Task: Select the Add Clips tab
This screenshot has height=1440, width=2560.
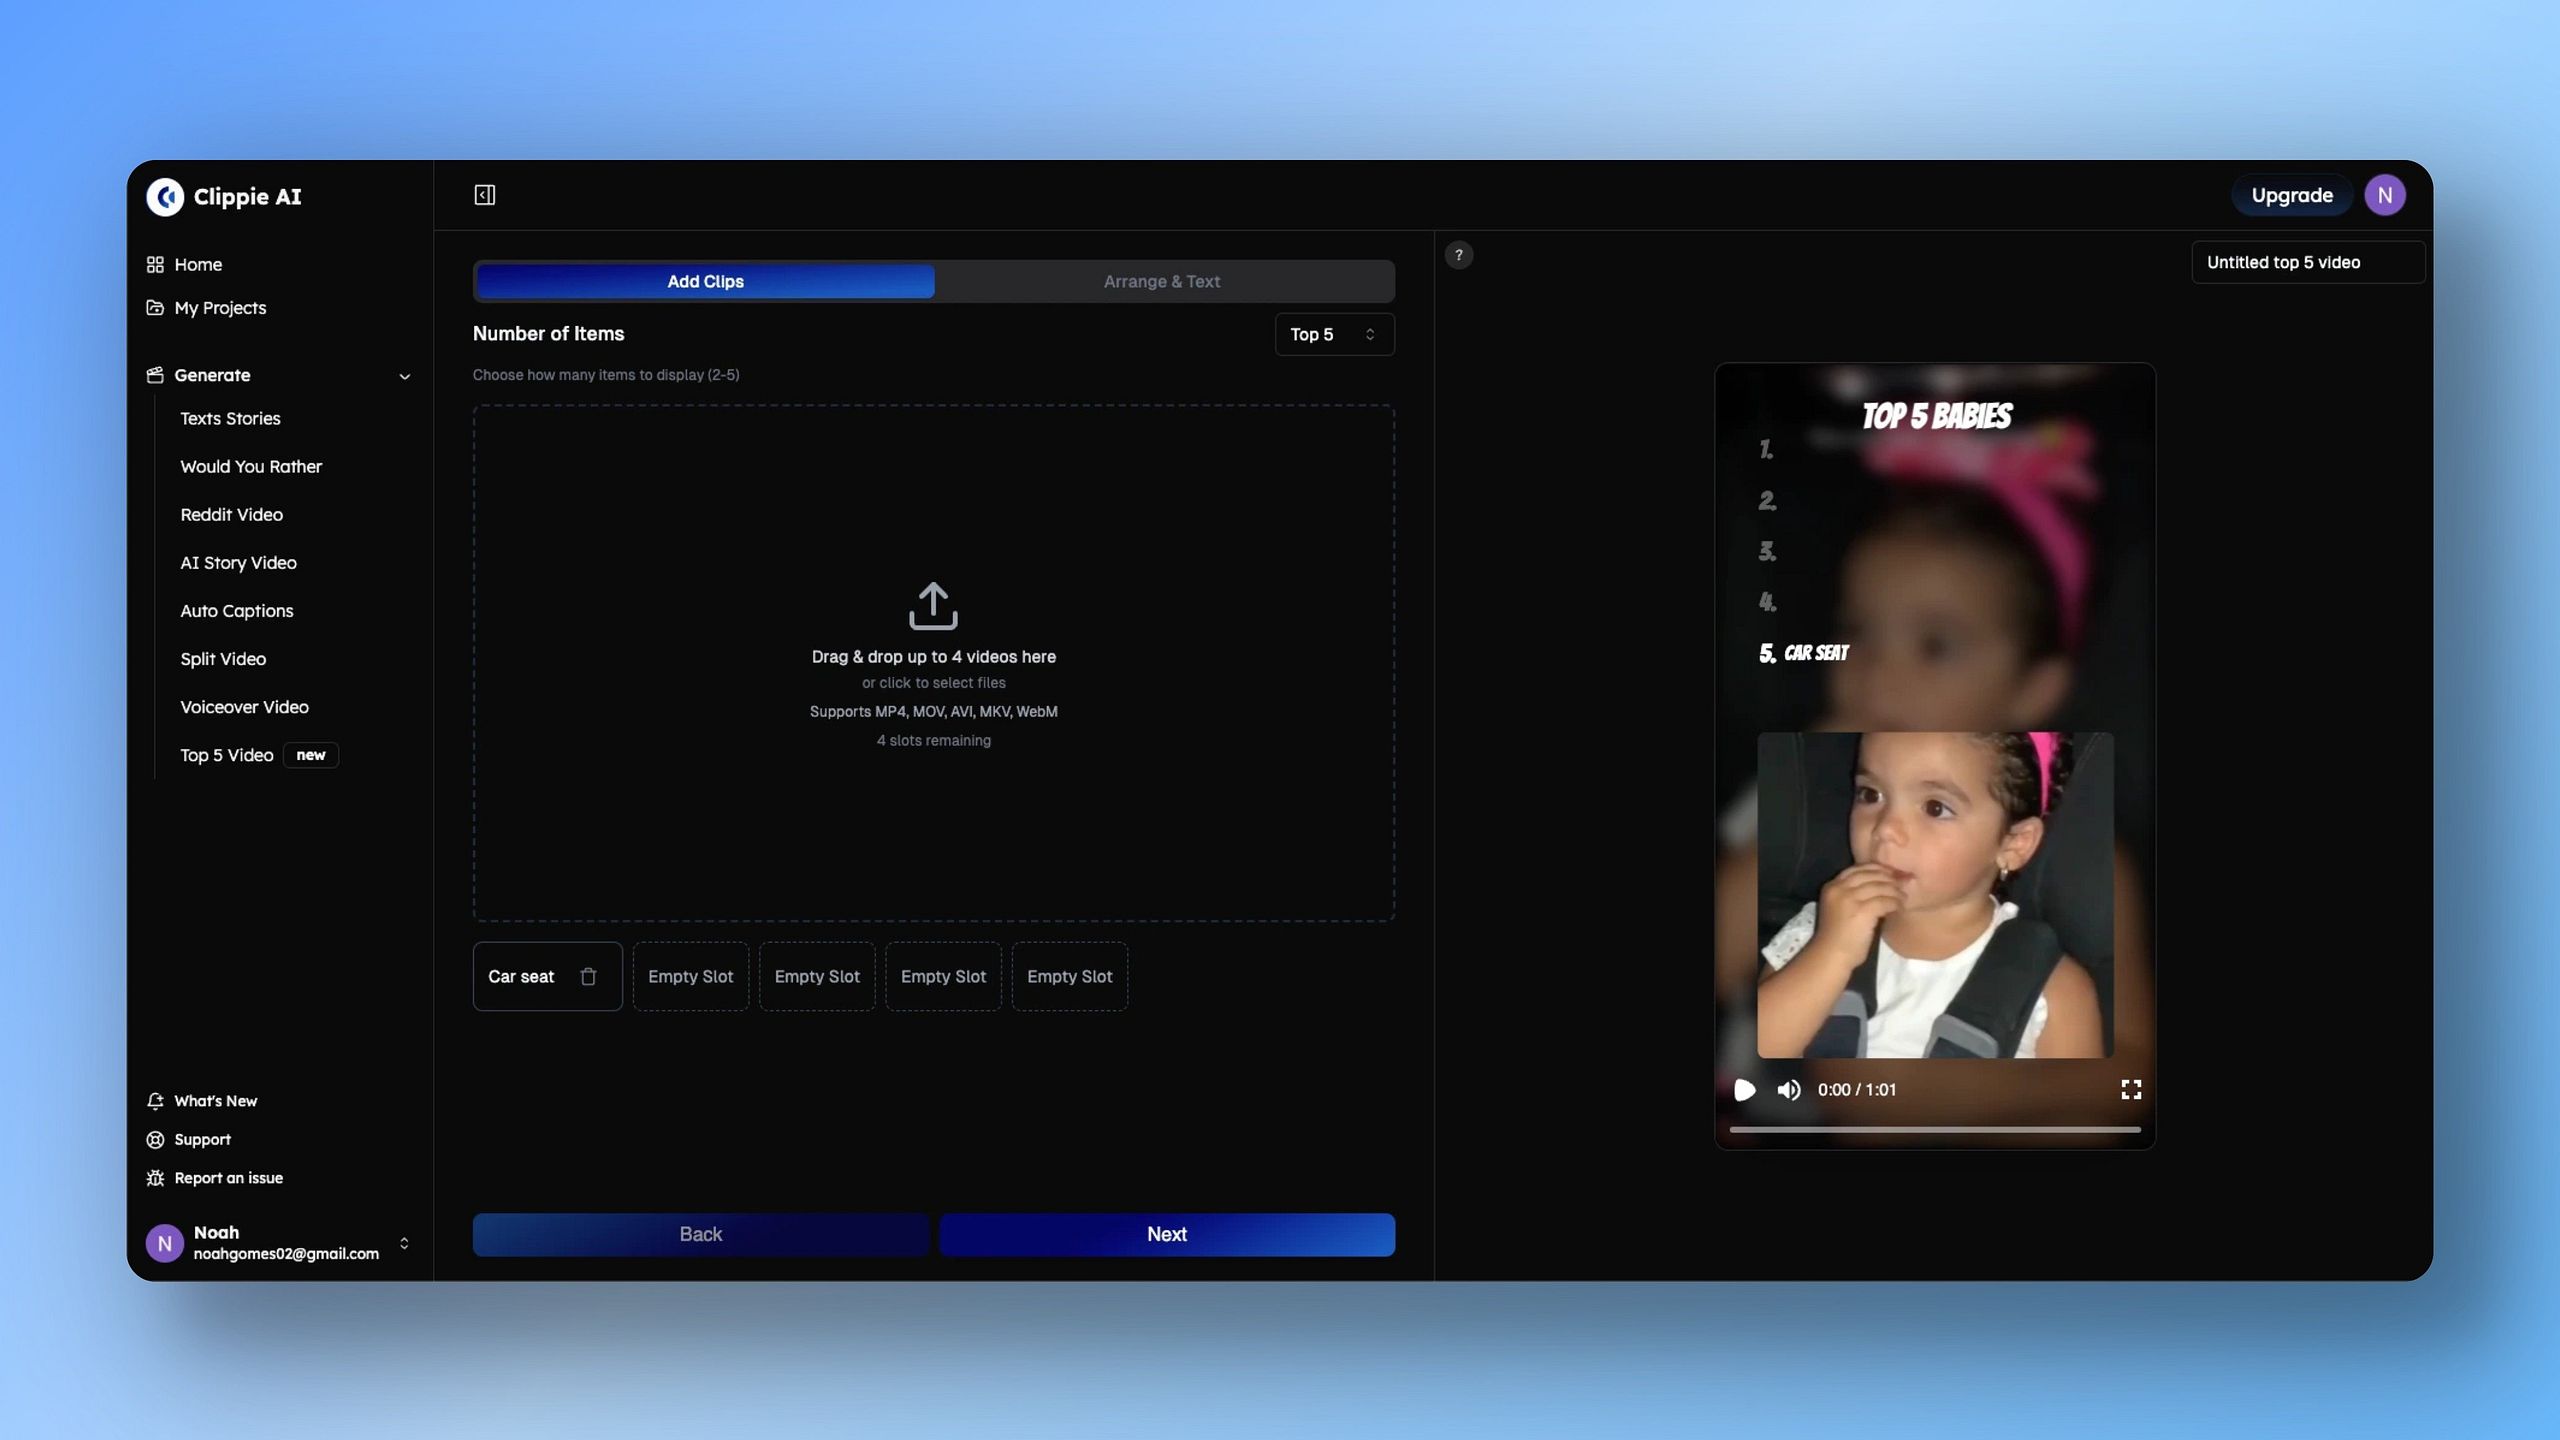Action: point(706,281)
